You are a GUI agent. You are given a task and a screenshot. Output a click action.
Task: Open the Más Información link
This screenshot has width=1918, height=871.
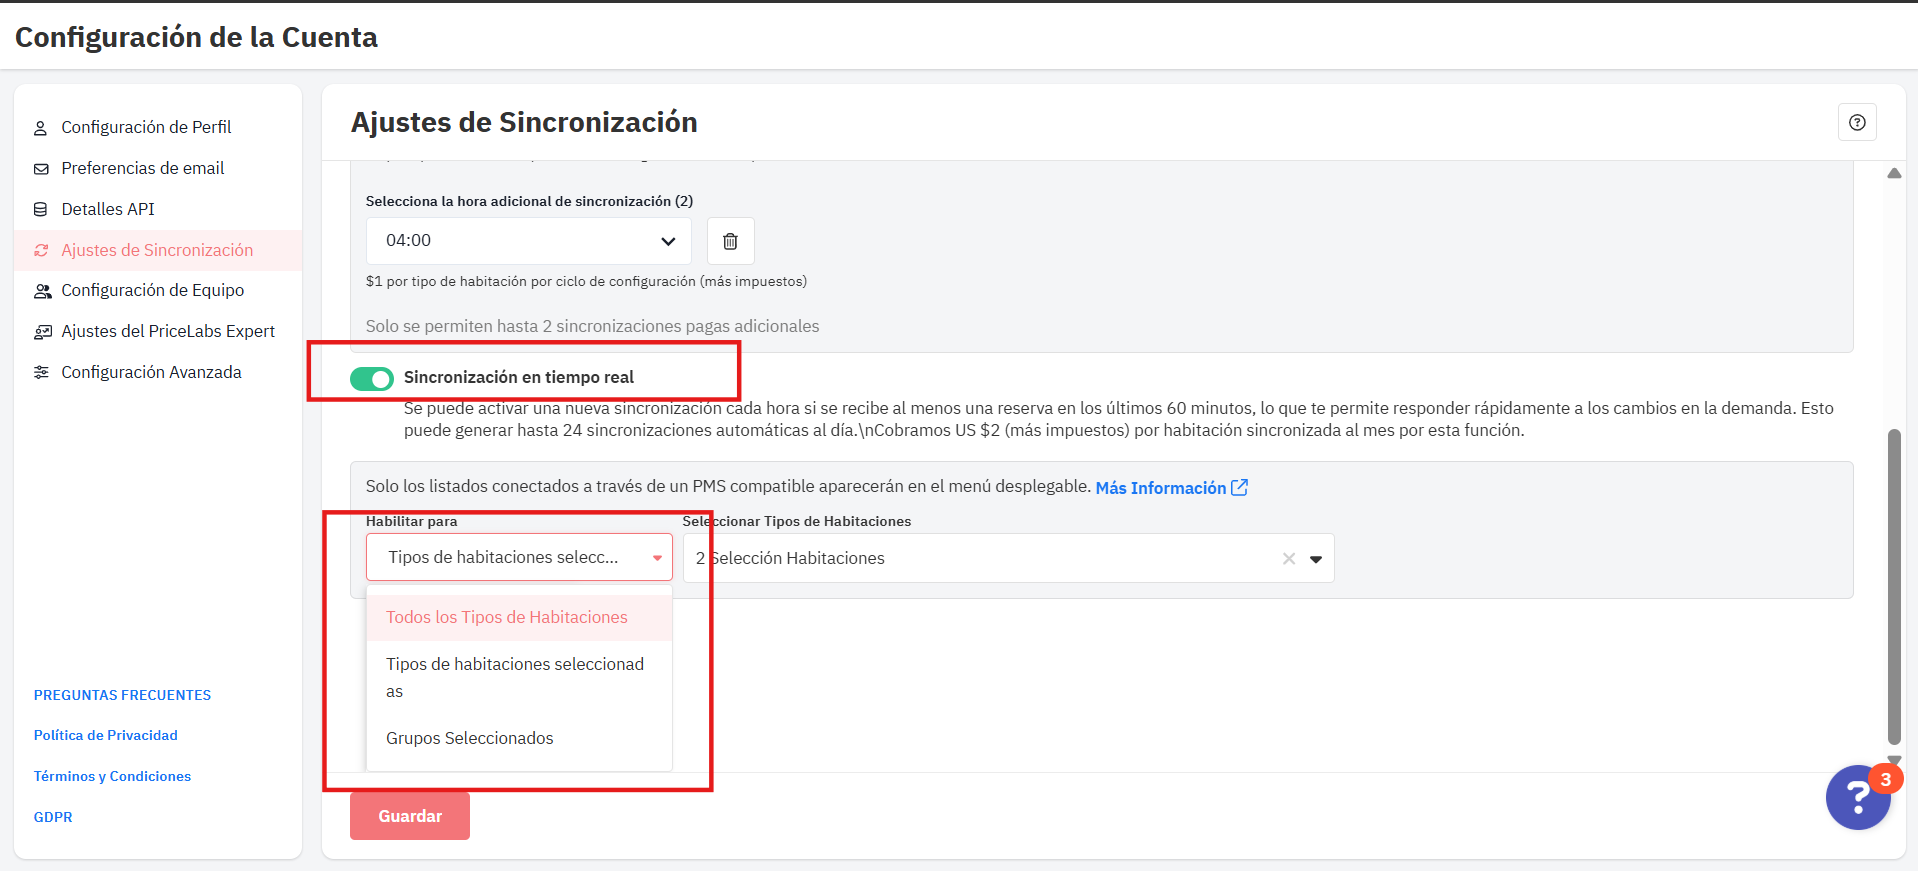tap(1160, 488)
